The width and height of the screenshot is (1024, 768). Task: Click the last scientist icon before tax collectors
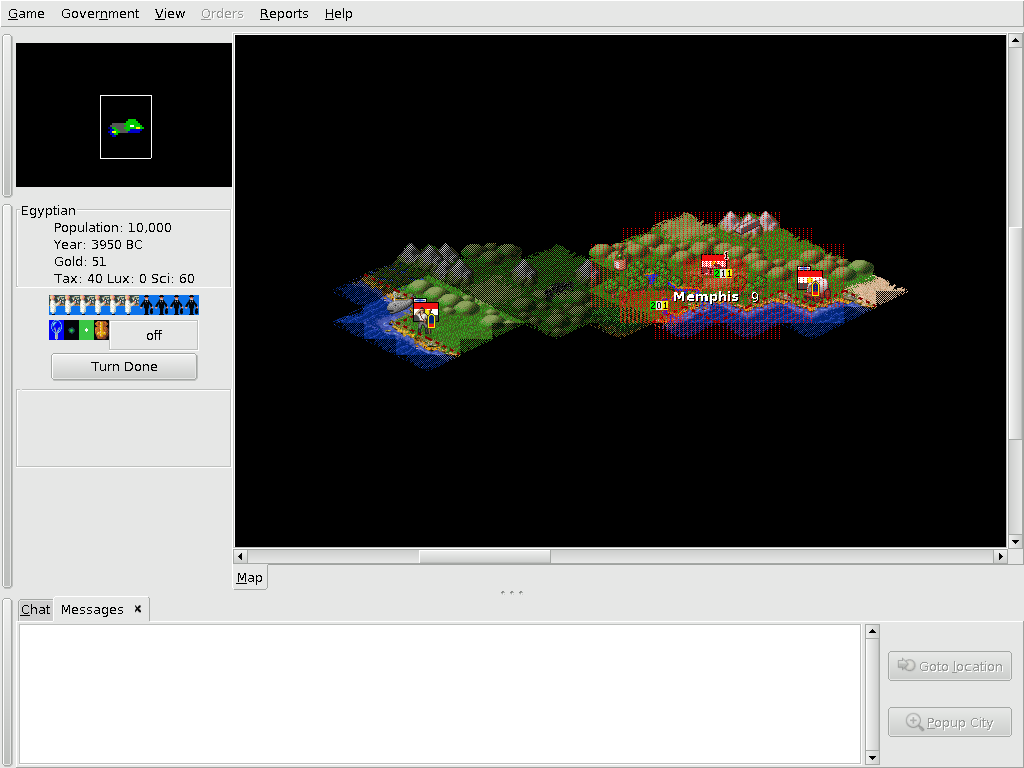click(131, 305)
